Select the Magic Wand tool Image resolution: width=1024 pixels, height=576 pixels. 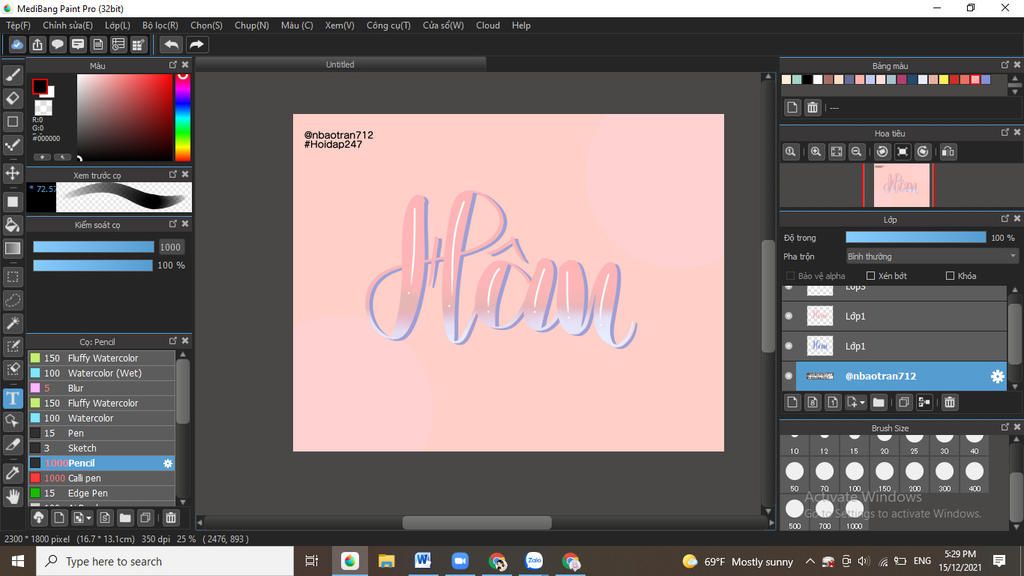[12, 323]
